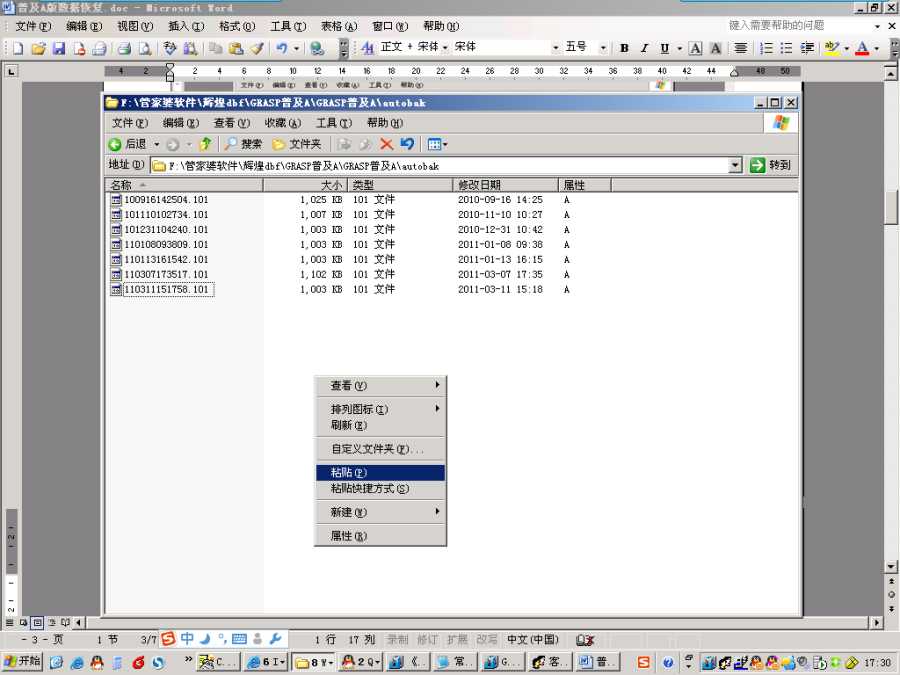Screen dimensions: 900x675
Task: Click the 开始 Start button
Action: (23, 661)
